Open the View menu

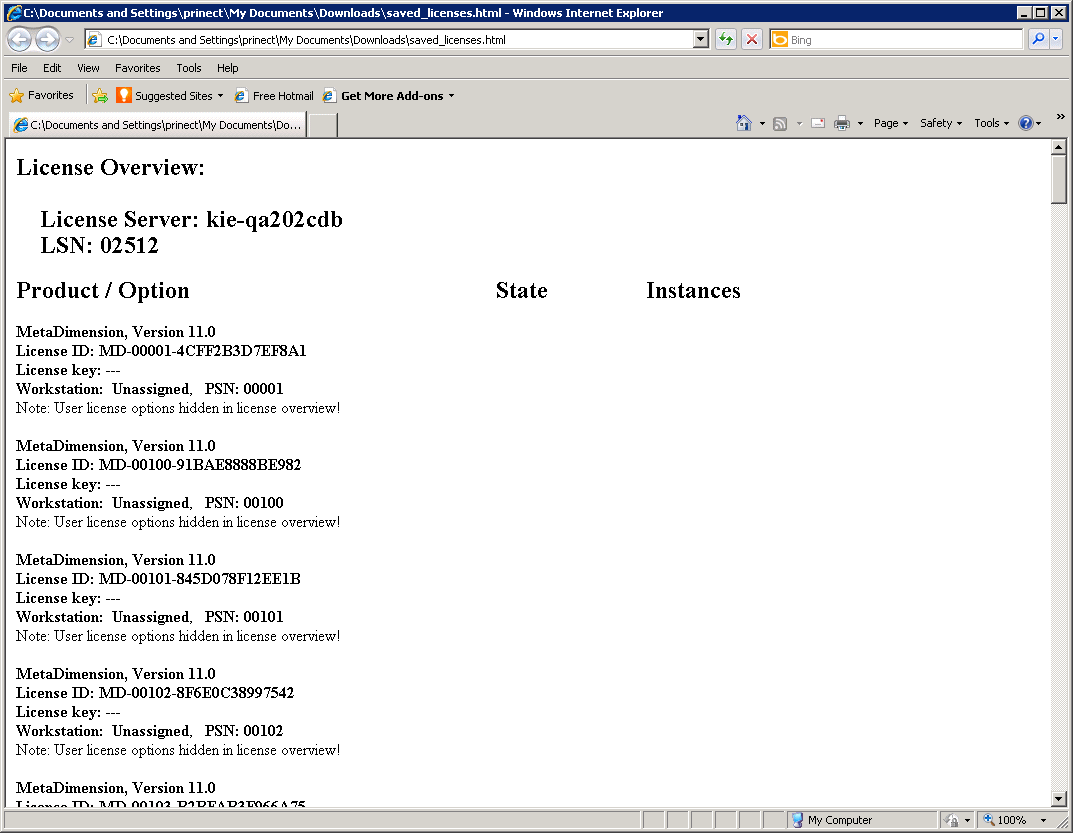coord(87,67)
